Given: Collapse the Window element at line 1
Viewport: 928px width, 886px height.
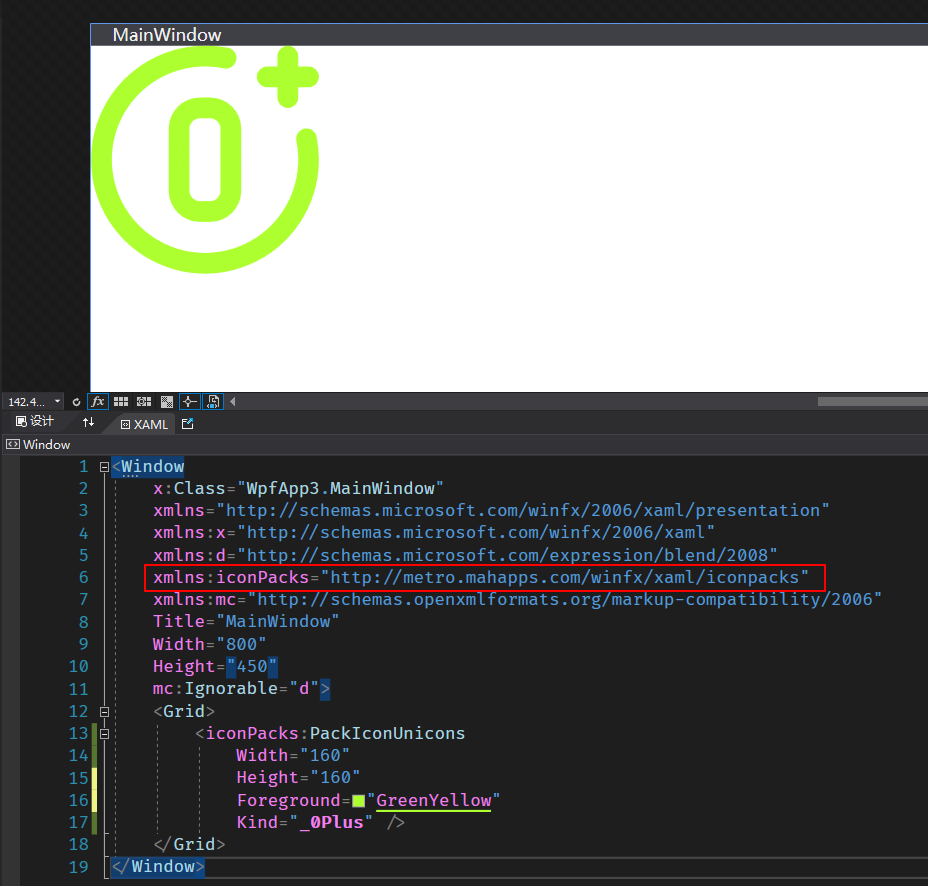Looking at the screenshot, I should pyautogui.click(x=104, y=467).
